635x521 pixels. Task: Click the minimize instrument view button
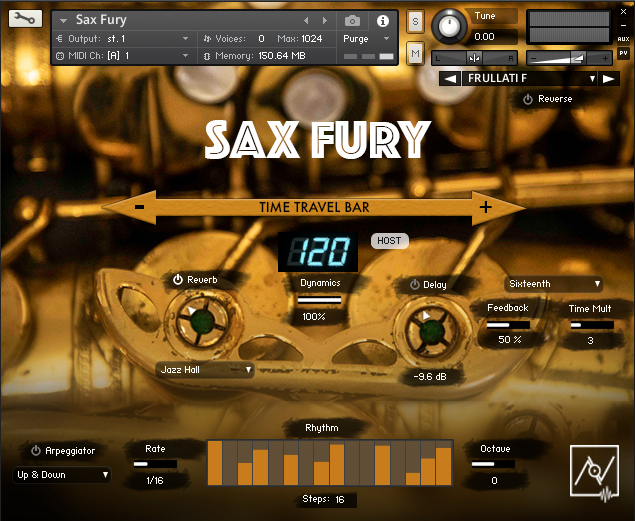pos(623,25)
